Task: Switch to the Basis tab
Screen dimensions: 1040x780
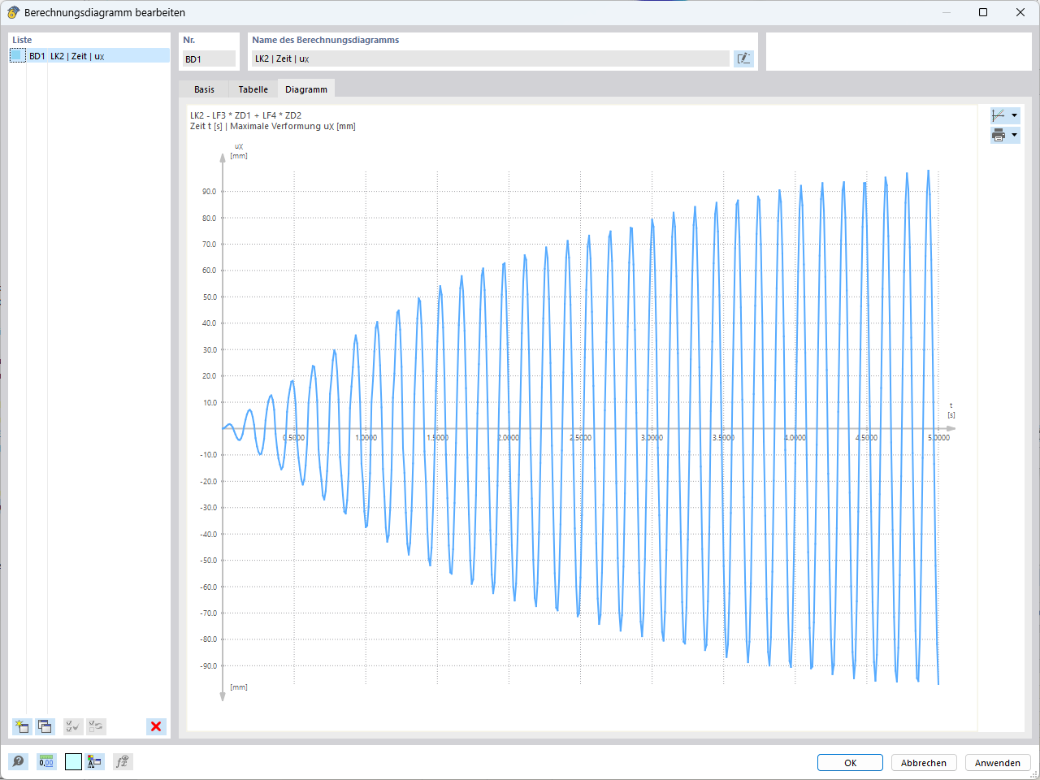Action: [204, 89]
